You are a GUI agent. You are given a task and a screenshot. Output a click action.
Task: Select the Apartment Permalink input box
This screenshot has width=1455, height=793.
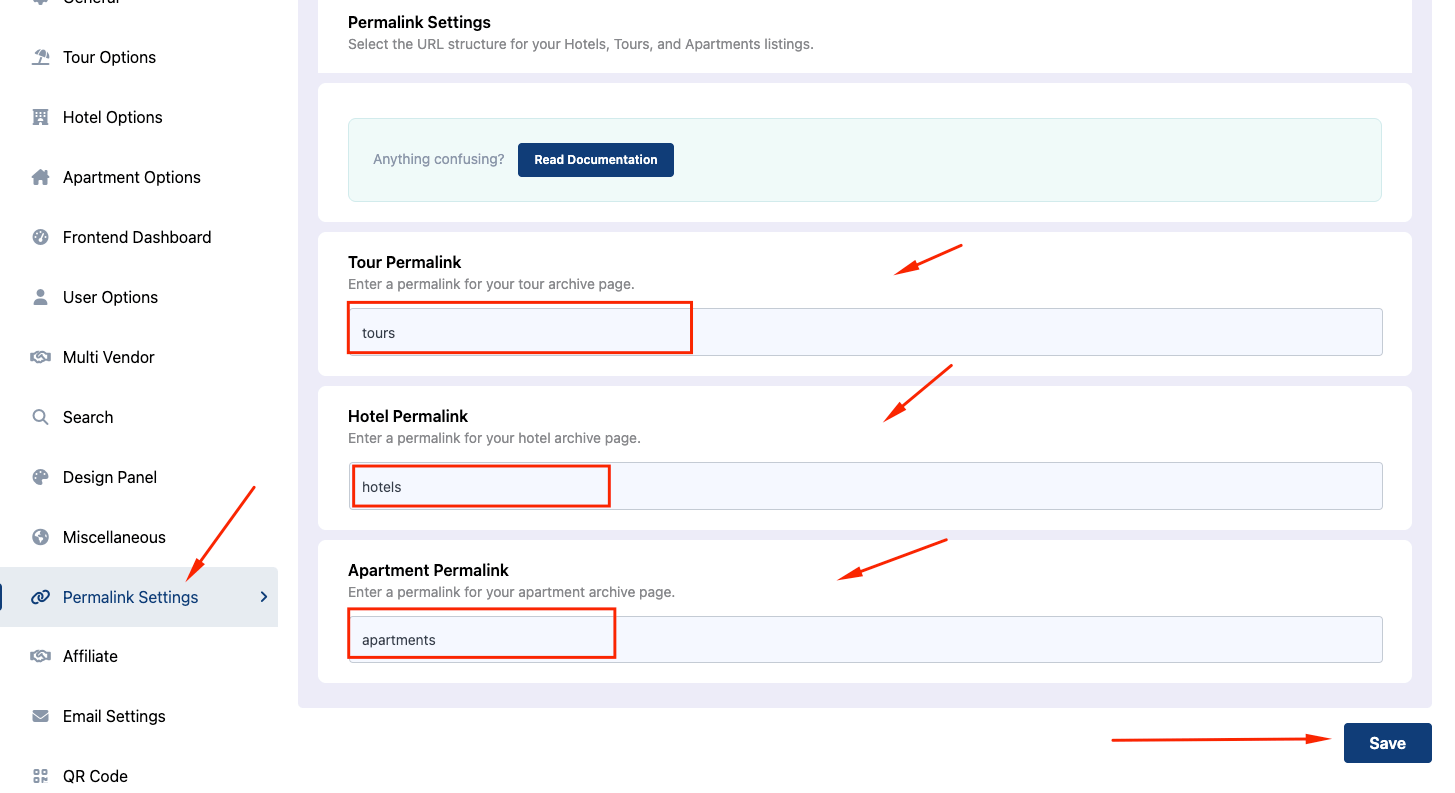pyautogui.click(x=865, y=639)
